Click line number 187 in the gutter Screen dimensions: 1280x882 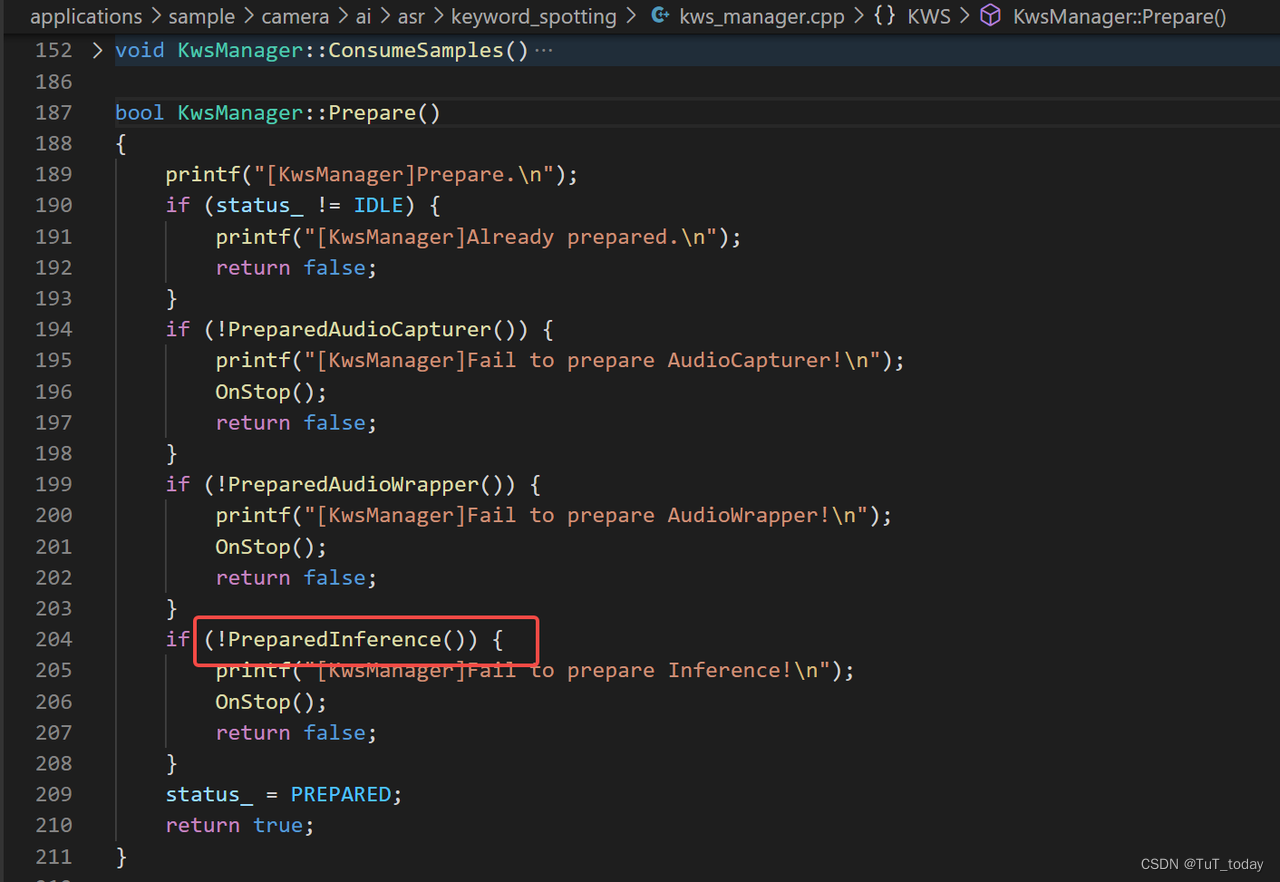(x=54, y=112)
